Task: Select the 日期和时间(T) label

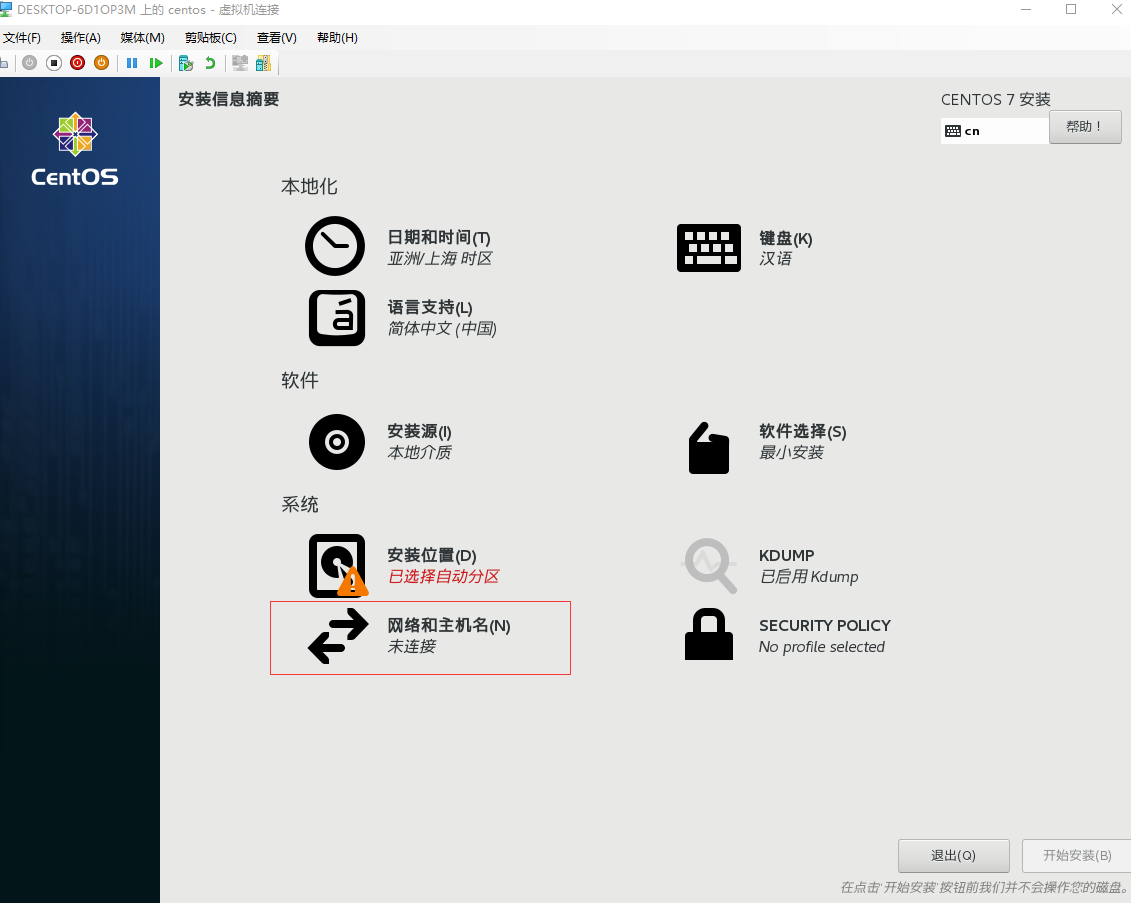Action: coord(439,237)
